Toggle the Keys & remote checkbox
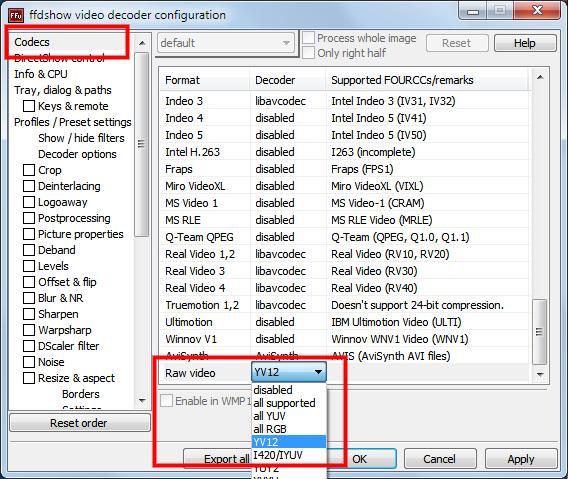Screen dimensions: 568x479 [29, 106]
